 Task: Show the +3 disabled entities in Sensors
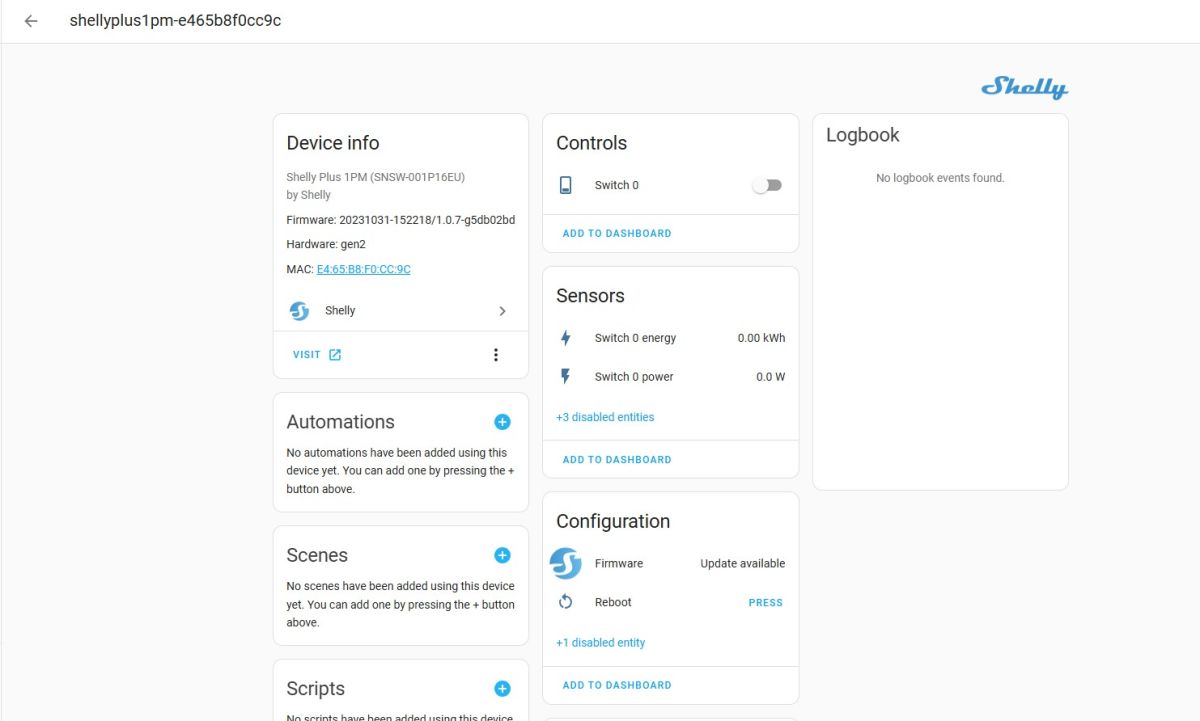pyautogui.click(x=605, y=417)
